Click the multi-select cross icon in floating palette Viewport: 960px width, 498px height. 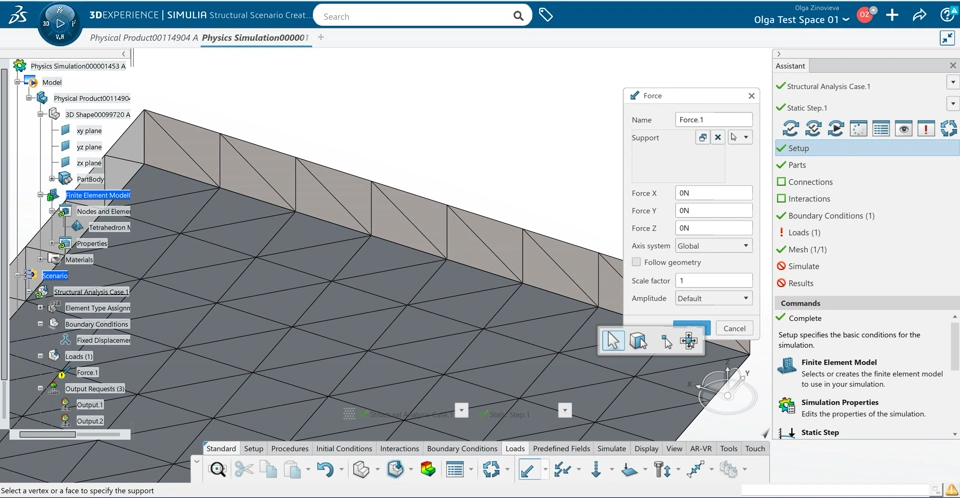pyautogui.click(x=689, y=341)
